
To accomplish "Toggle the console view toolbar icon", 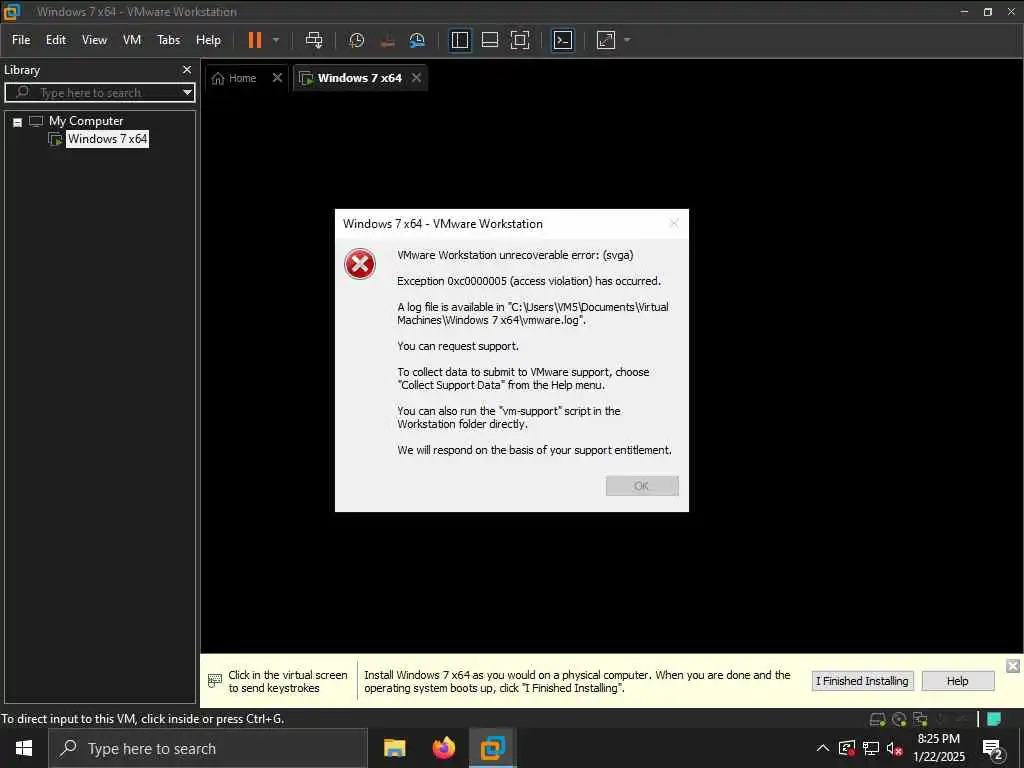I will click(x=563, y=40).
